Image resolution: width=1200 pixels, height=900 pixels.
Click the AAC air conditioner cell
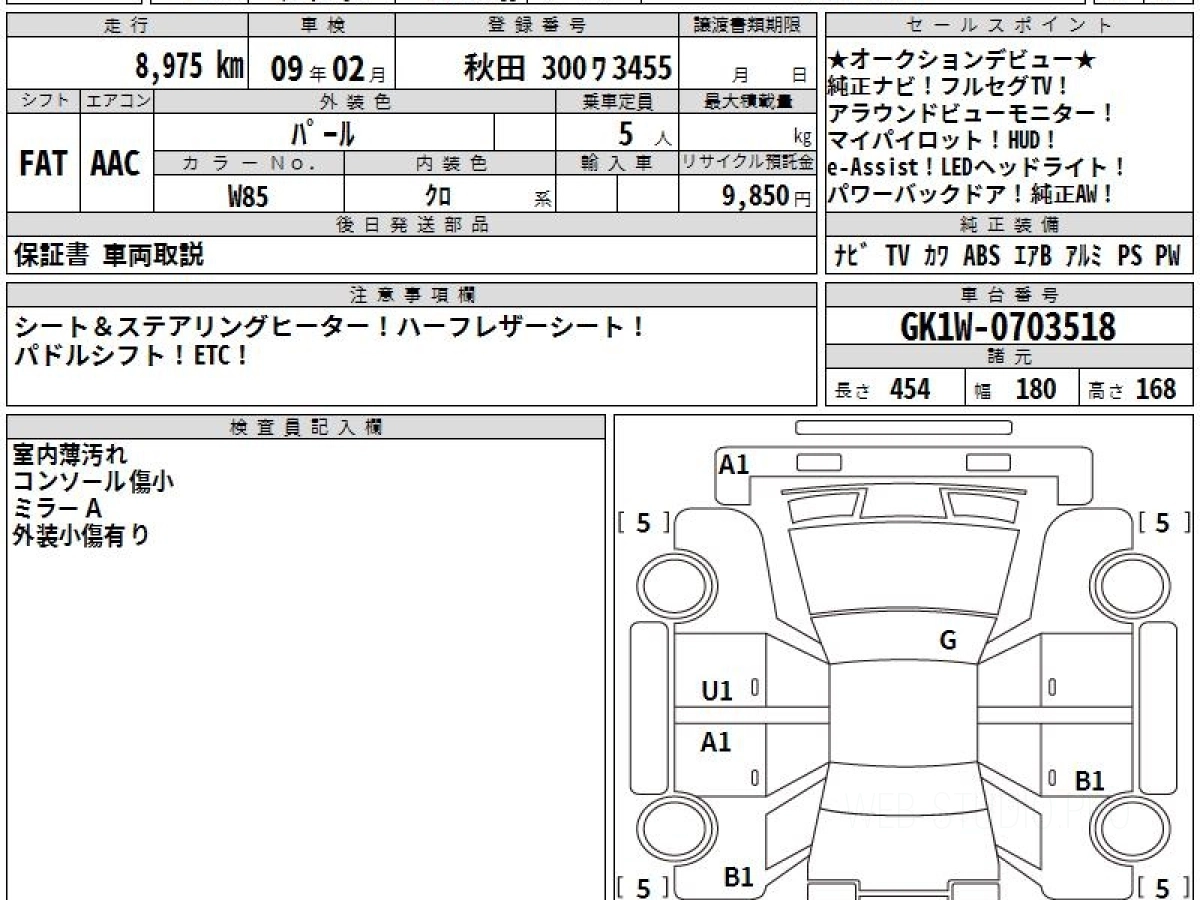tap(116, 164)
